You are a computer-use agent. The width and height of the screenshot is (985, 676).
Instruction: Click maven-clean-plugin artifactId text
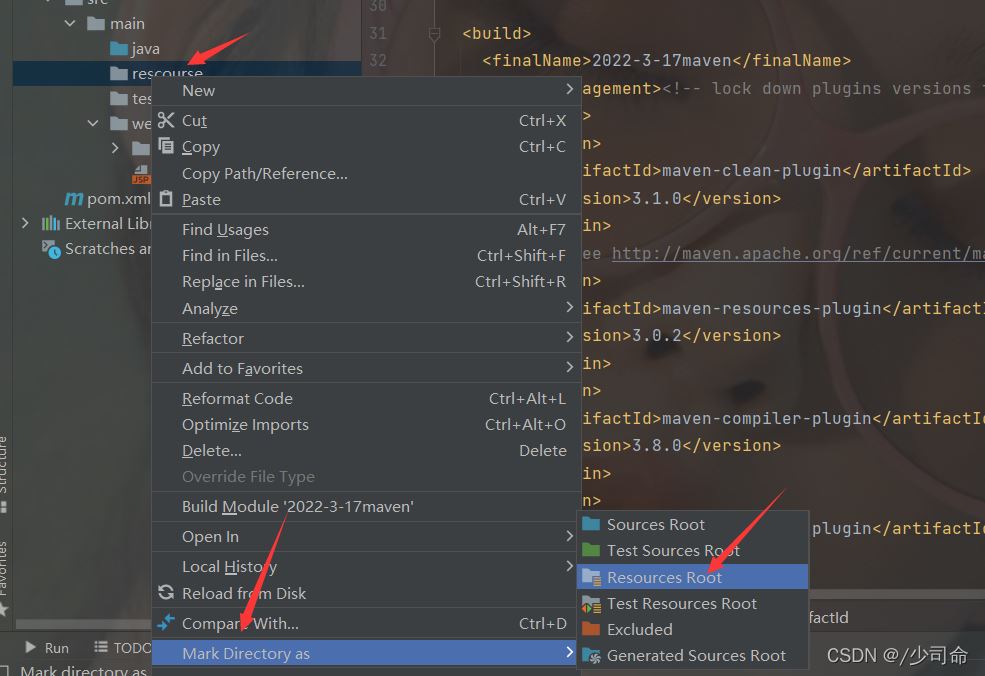tap(752, 170)
